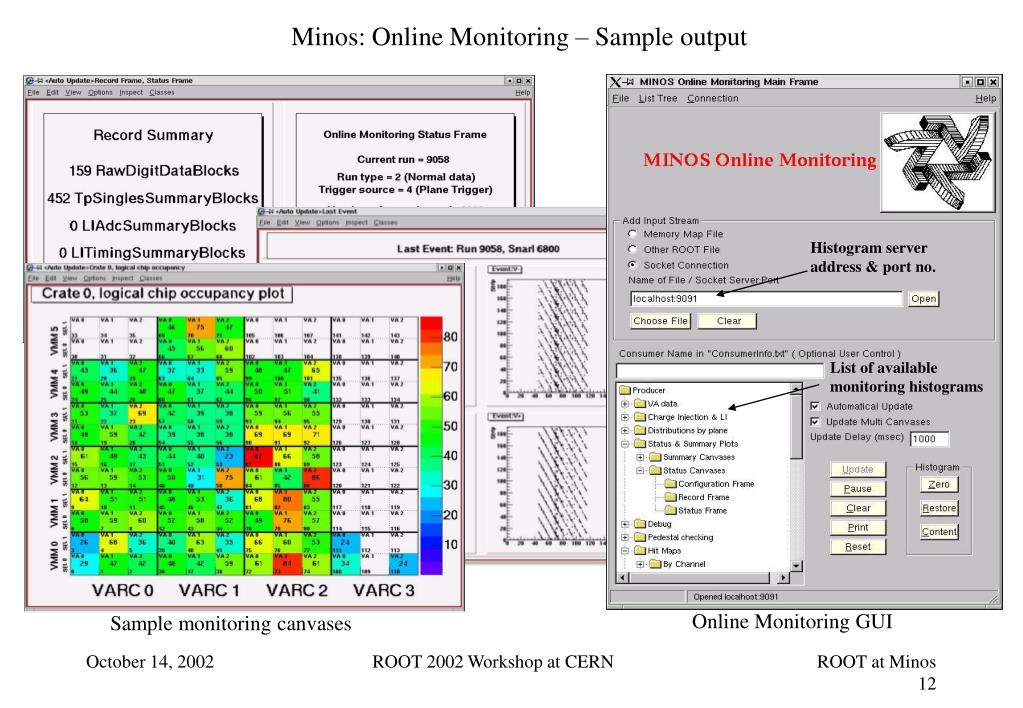Expand the VA data tree node

coord(625,404)
